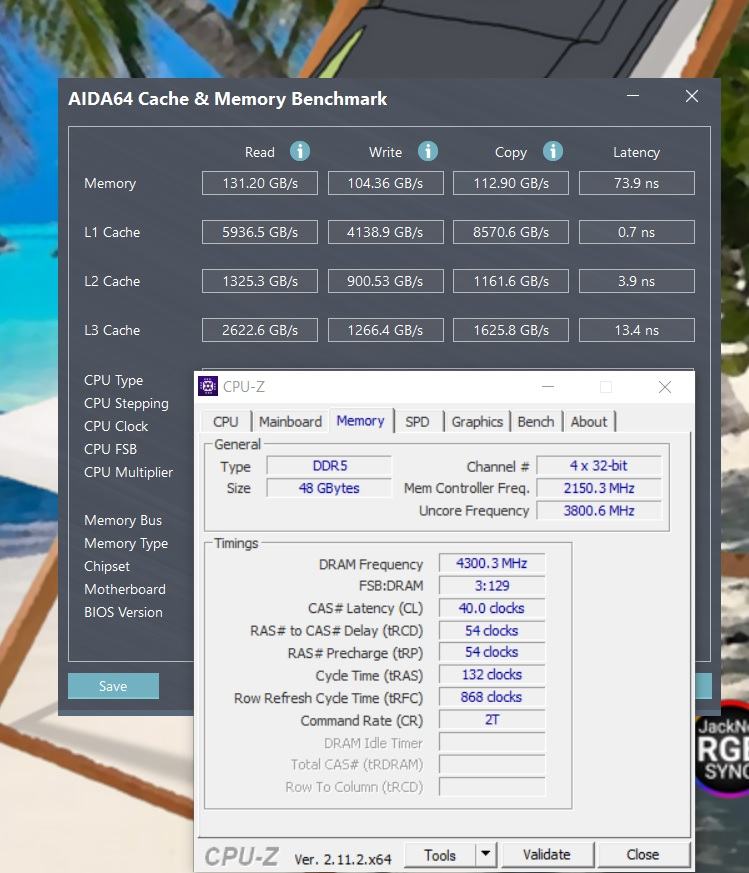
Task: Click the L3 Cache Write value 1266.4 GB/s
Action: [x=385, y=330]
